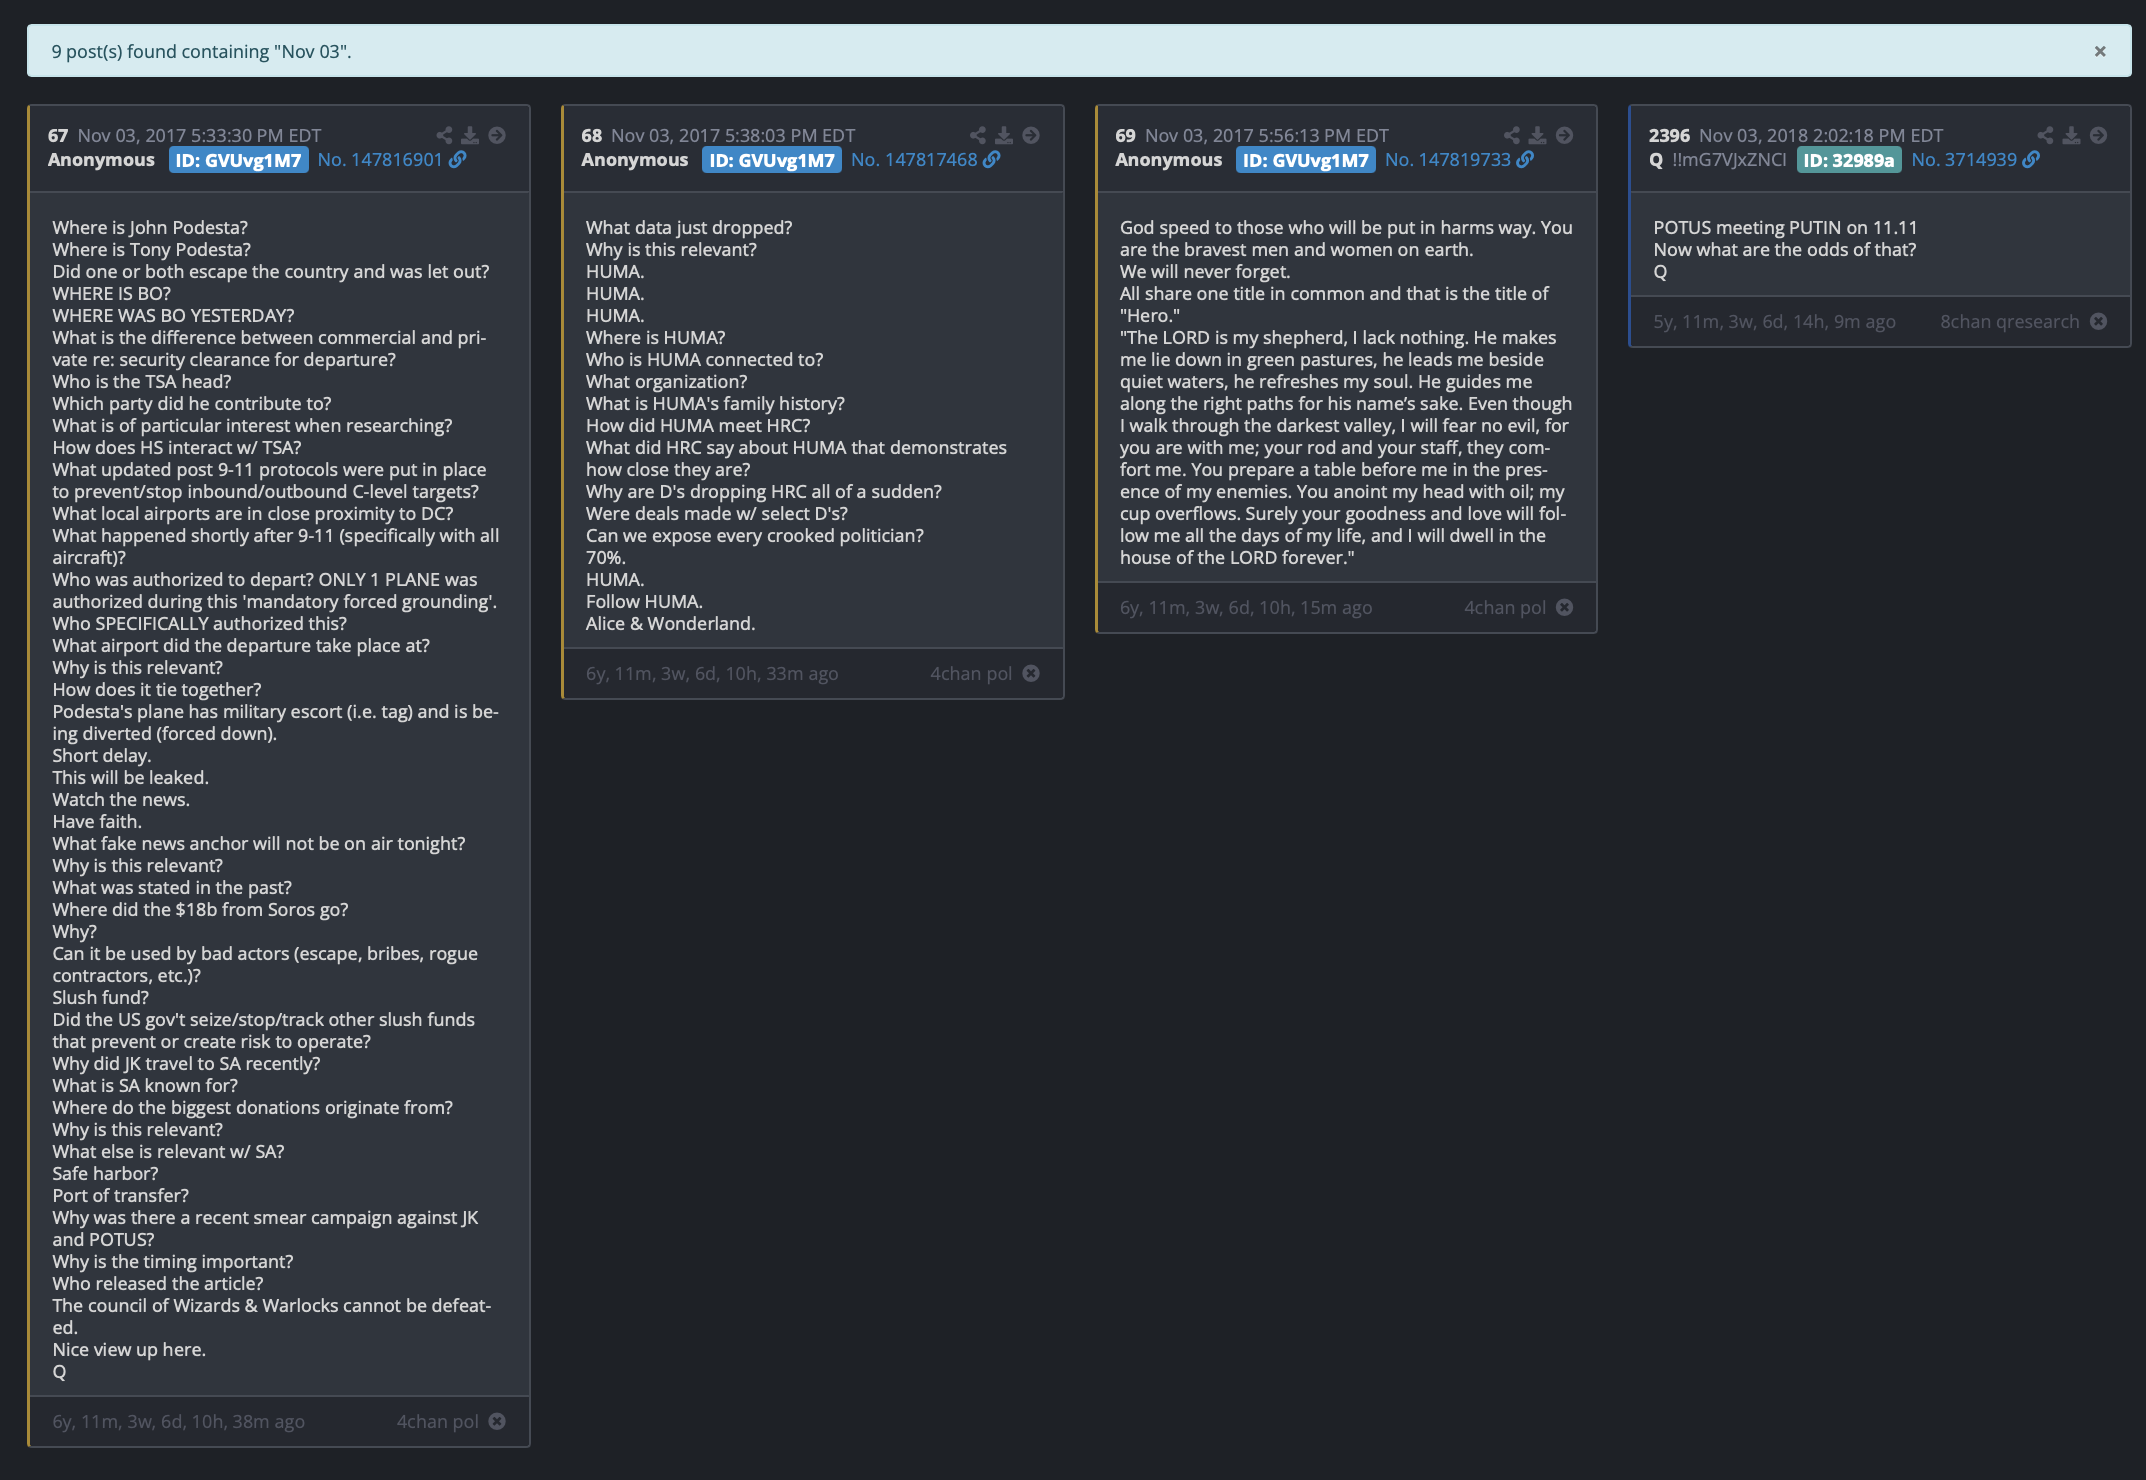
Task: Select the '5y, 11m, 3w, 6d, 14h, 9m ago' age
Action: [x=1774, y=321]
